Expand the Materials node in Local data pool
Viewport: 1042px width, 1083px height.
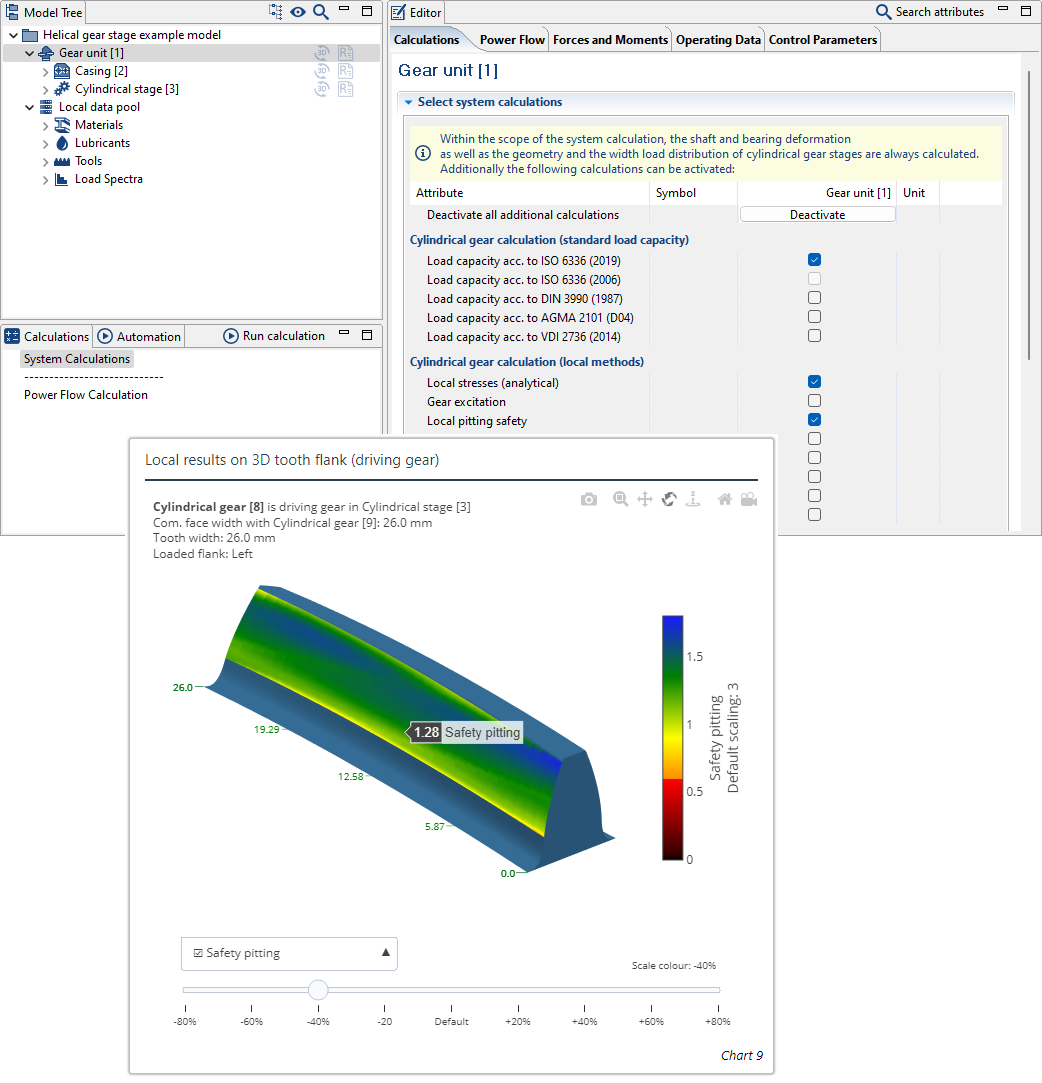pyautogui.click(x=46, y=125)
